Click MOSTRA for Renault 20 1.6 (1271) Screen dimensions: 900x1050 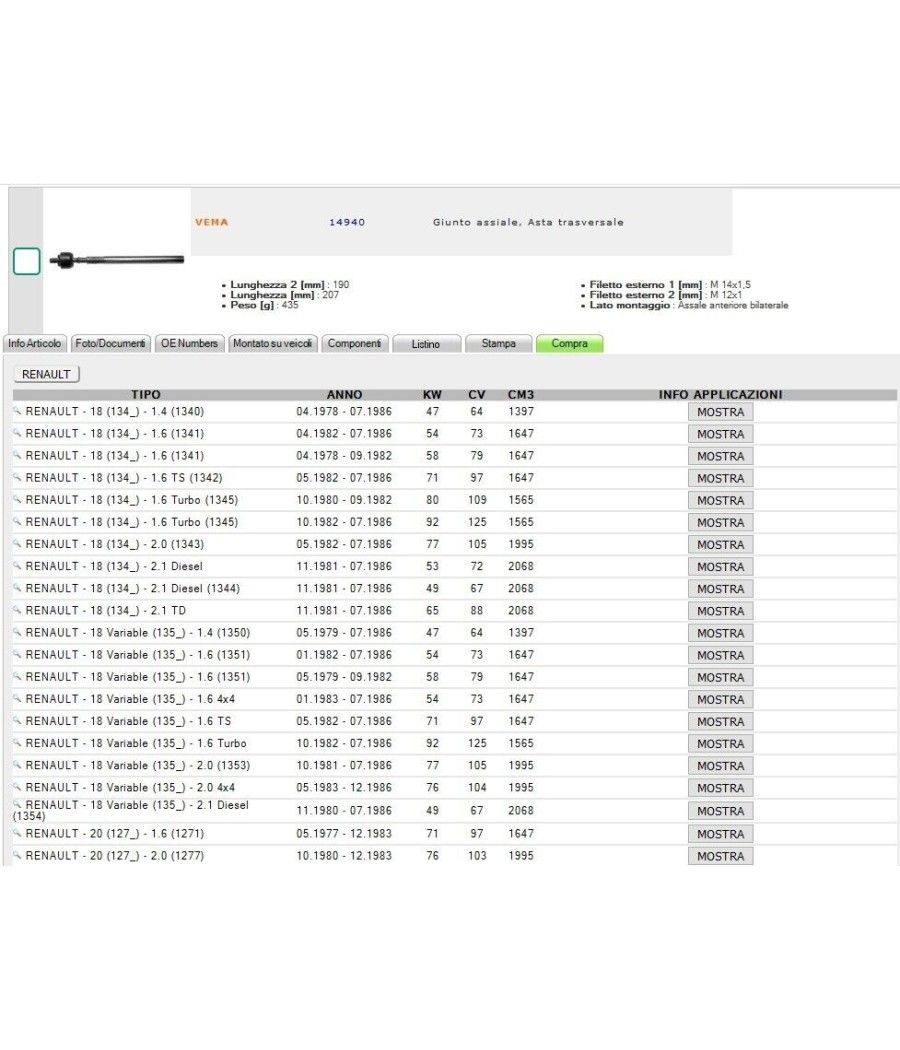coord(721,834)
